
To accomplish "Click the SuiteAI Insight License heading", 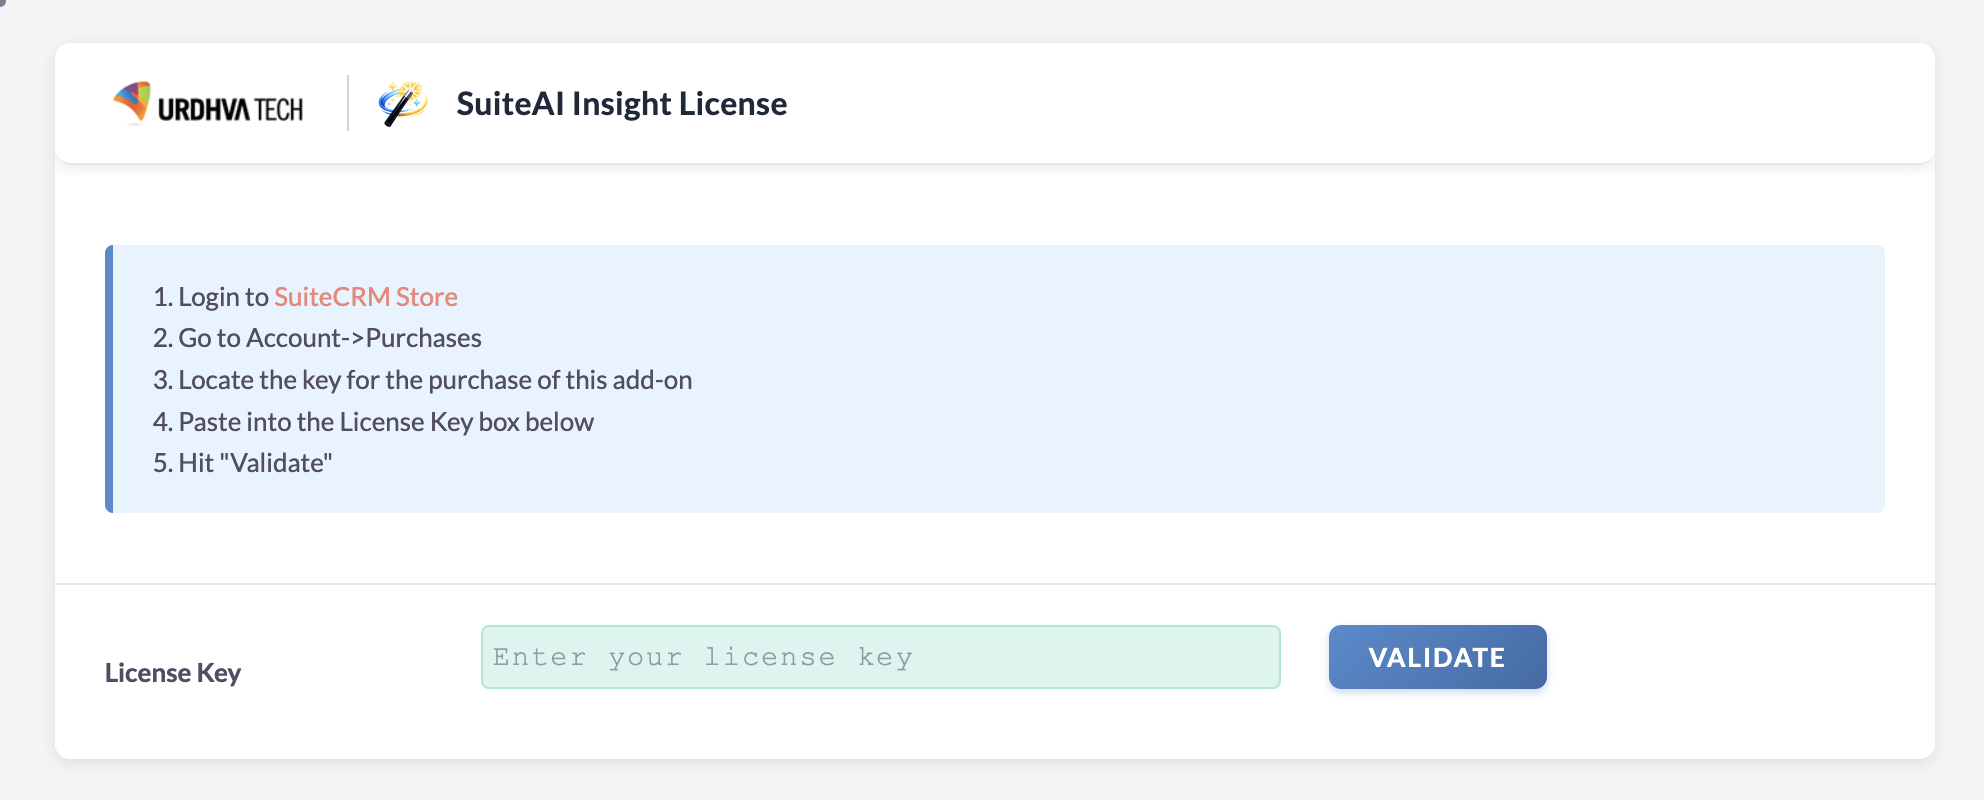I will coord(621,104).
